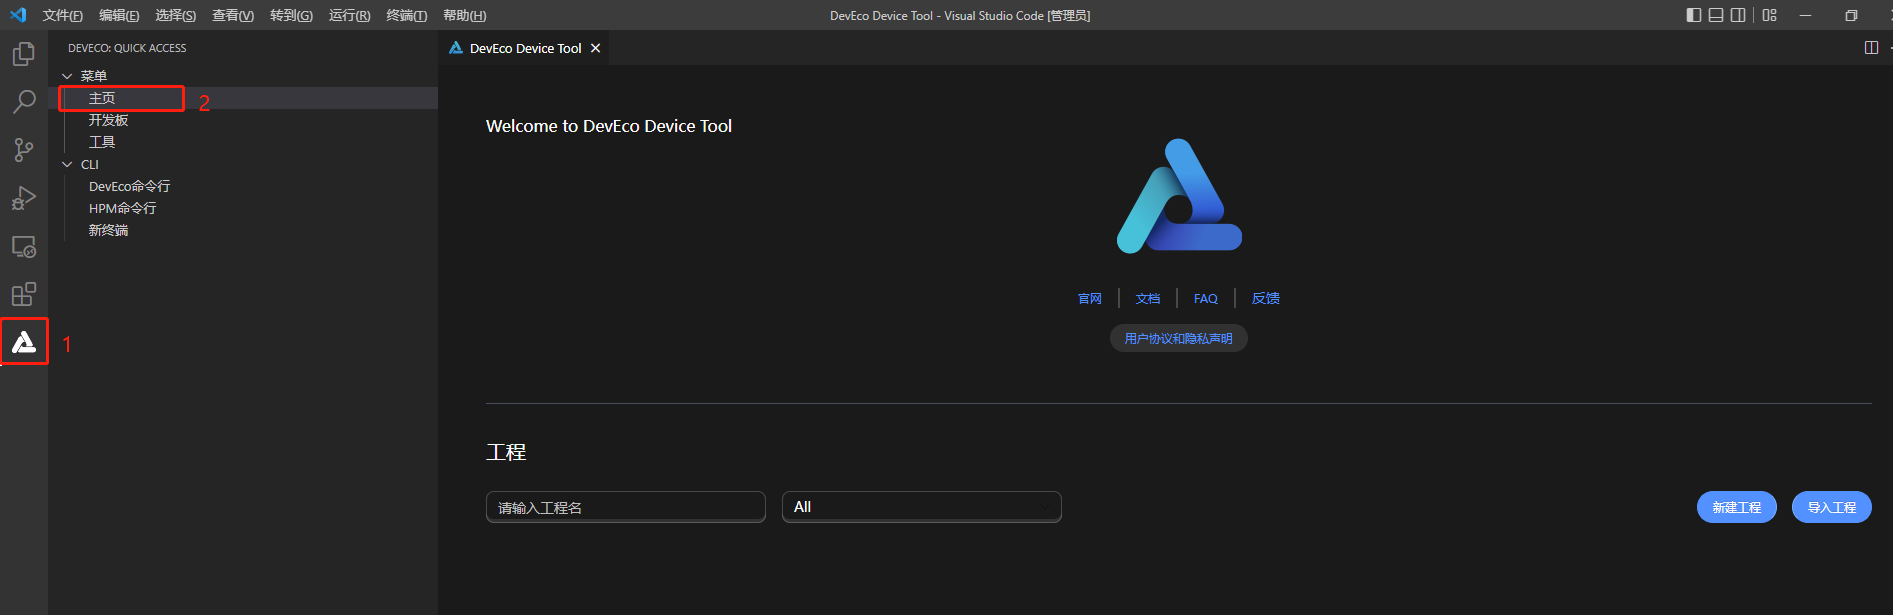Click the 反馈 link
1893x615 pixels.
tap(1266, 298)
